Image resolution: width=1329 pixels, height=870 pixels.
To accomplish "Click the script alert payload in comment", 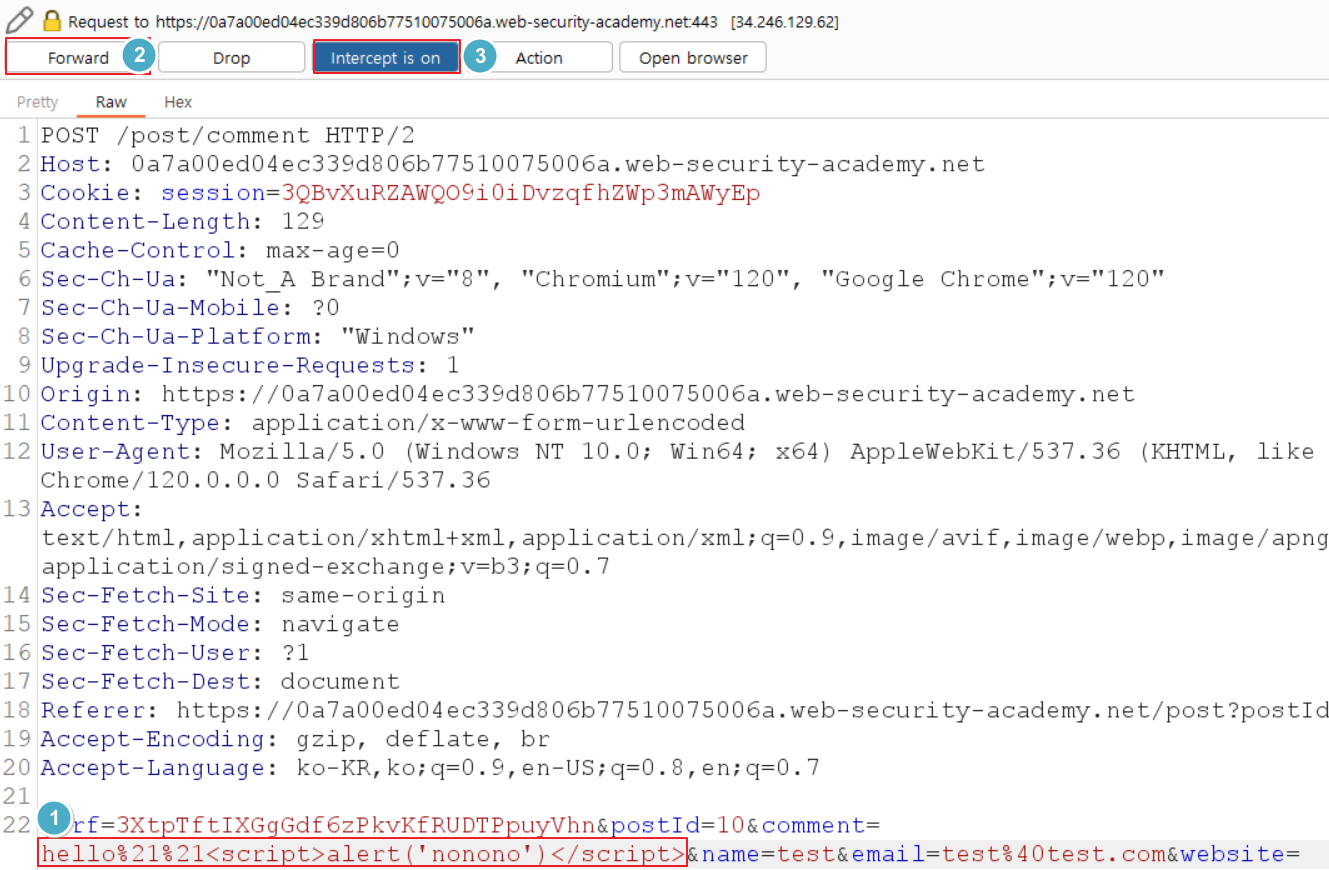I will coord(362,855).
